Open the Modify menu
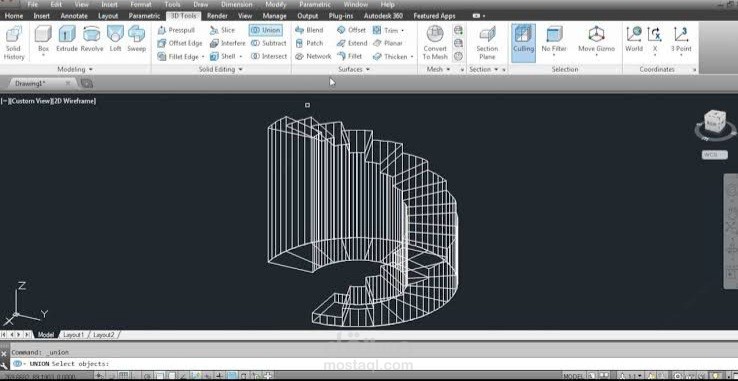The image size is (738, 381). [x=275, y=5]
